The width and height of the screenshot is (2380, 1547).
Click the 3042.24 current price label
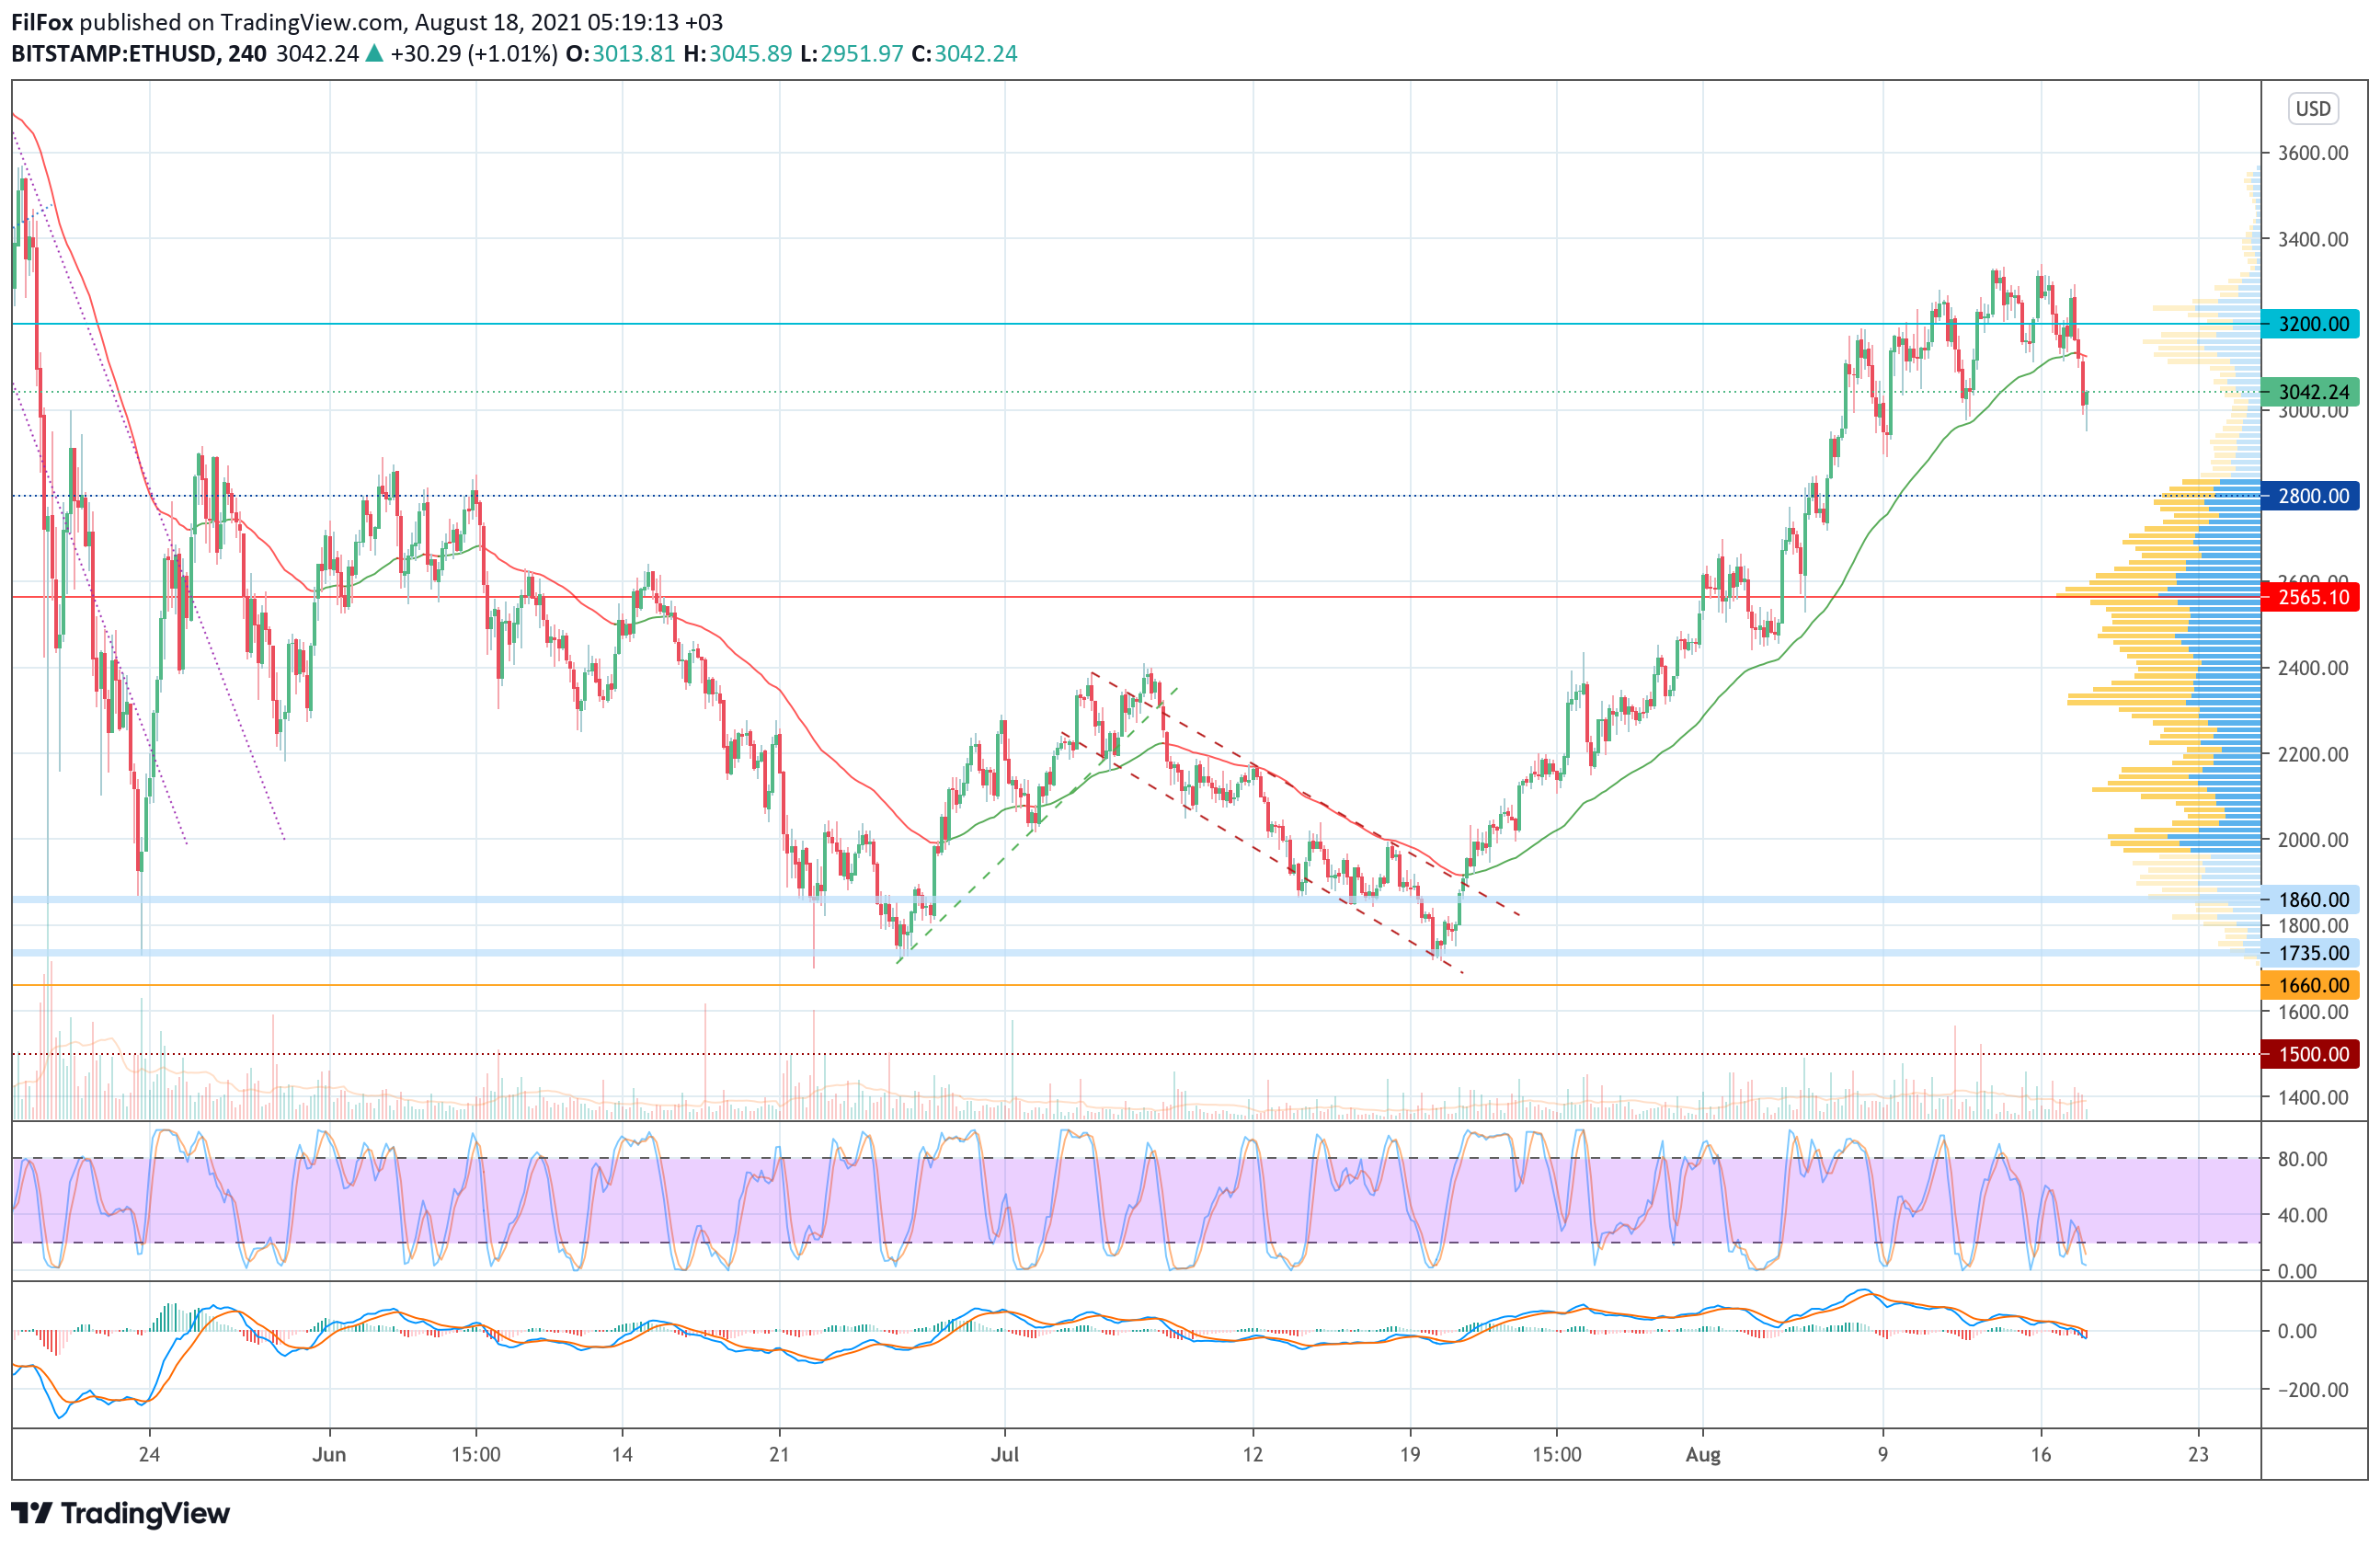[2312, 392]
